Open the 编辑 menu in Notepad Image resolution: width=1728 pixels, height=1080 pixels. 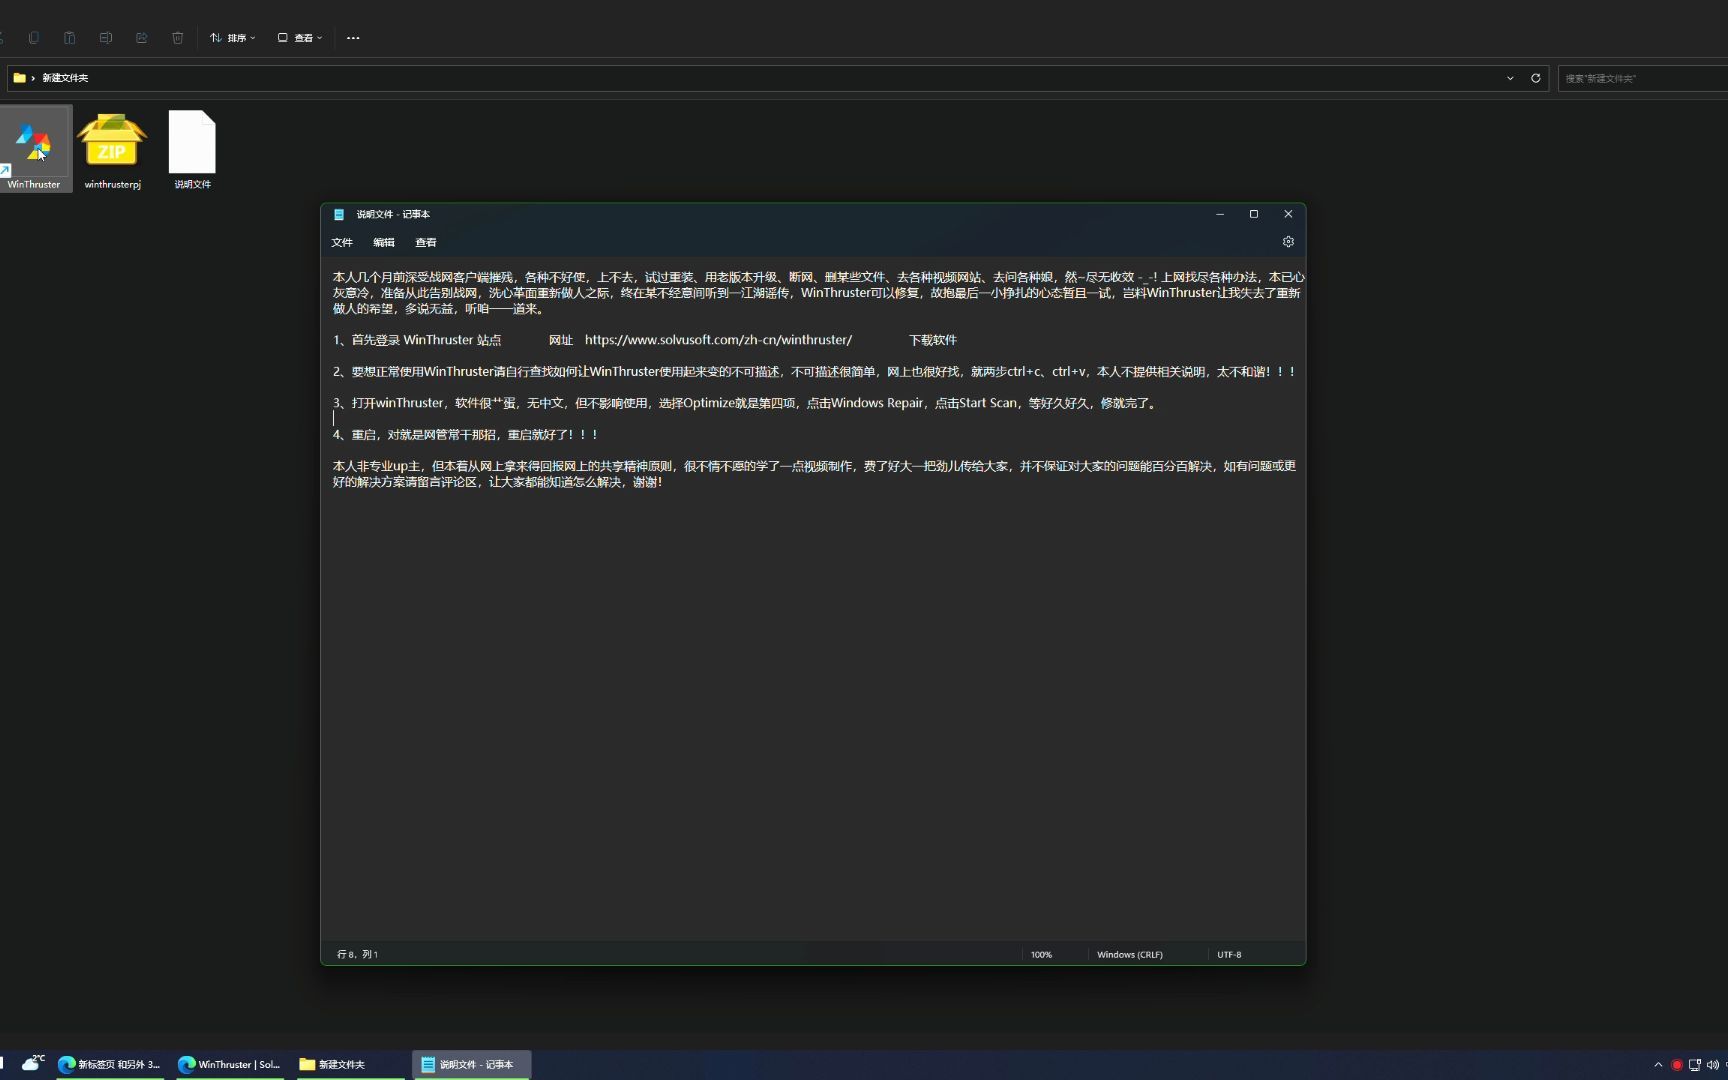[x=384, y=242]
